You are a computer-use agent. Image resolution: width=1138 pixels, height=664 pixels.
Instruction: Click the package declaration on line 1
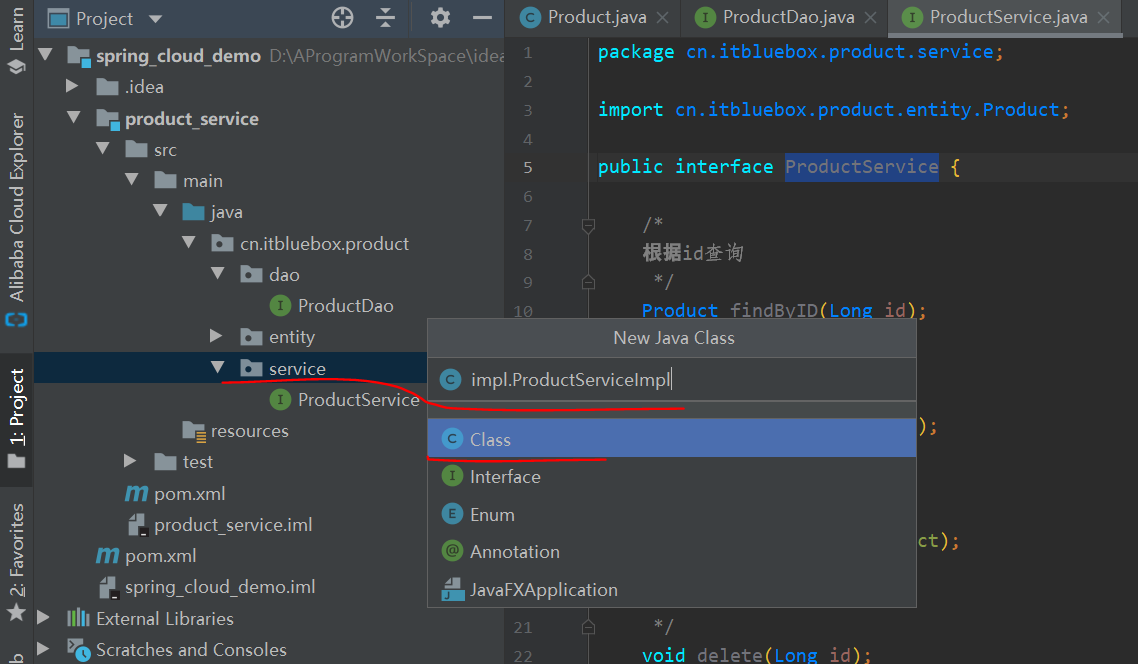pyautogui.click(x=801, y=52)
